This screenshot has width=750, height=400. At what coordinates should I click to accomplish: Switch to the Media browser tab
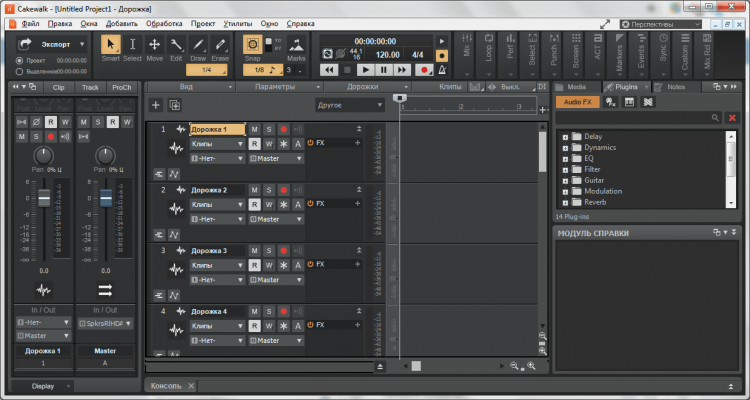tap(577, 87)
